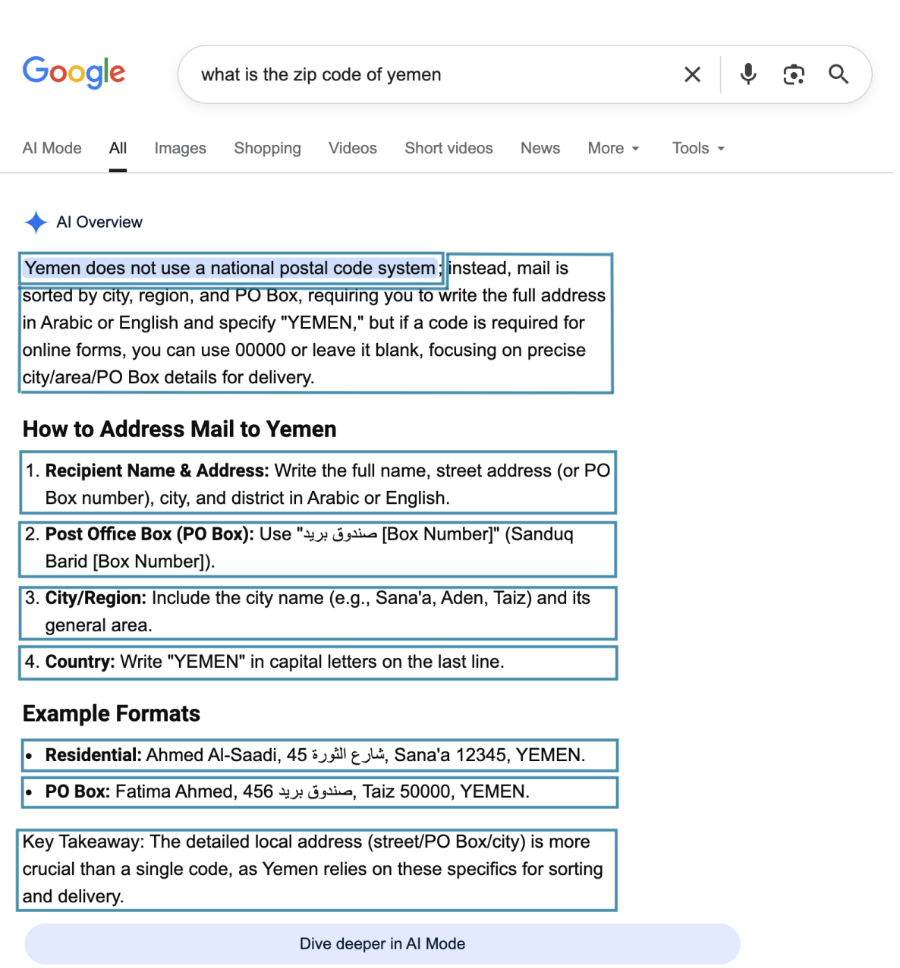Click the AI Overview sparkle icon

(x=36, y=222)
